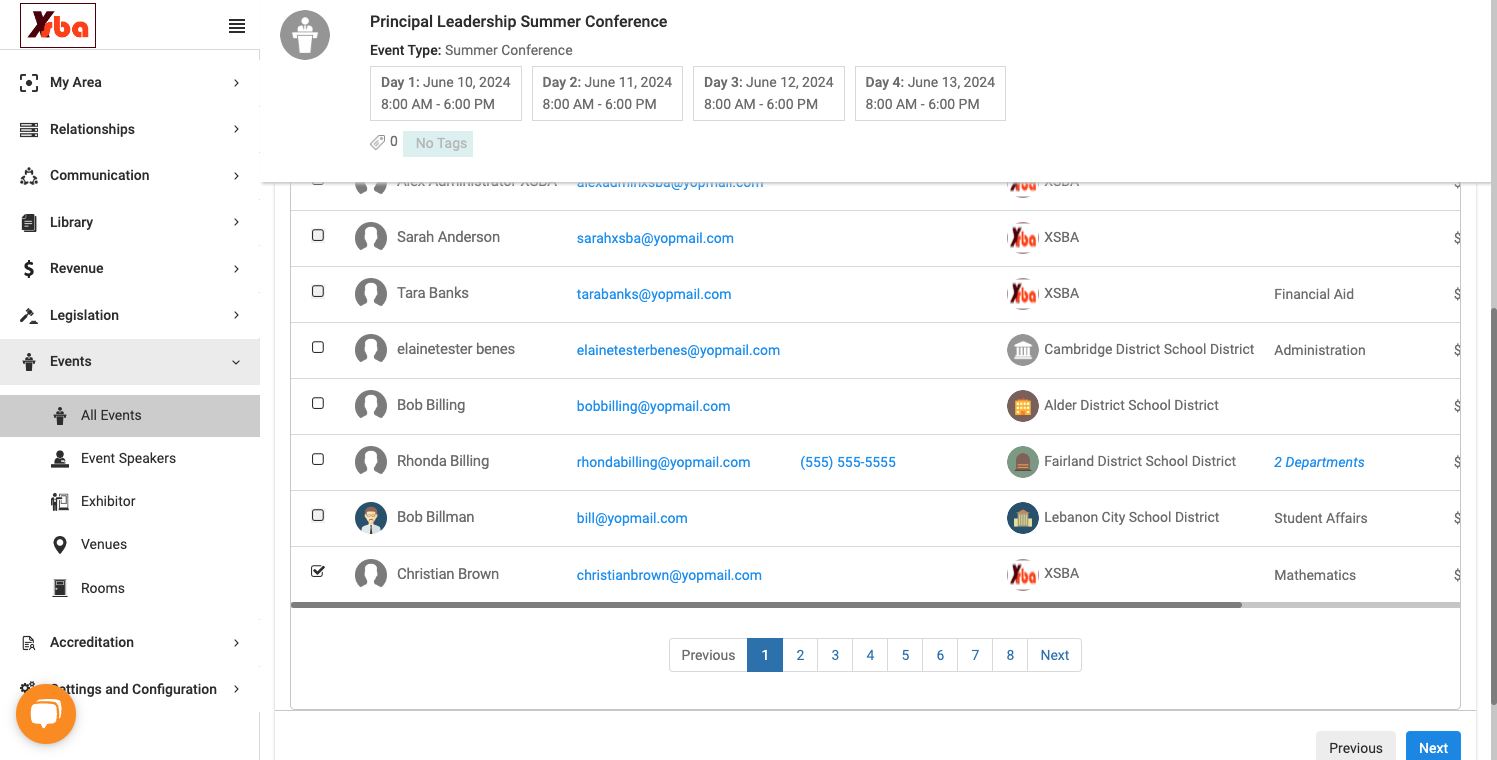Image resolution: width=1497 pixels, height=760 pixels.
Task: Open the 2 Departments link
Action: pyautogui.click(x=1319, y=462)
